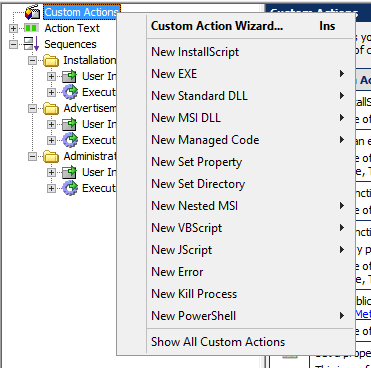Open the New EXE submenu arrow
This screenshot has width=371, height=368.
pyautogui.click(x=342, y=74)
